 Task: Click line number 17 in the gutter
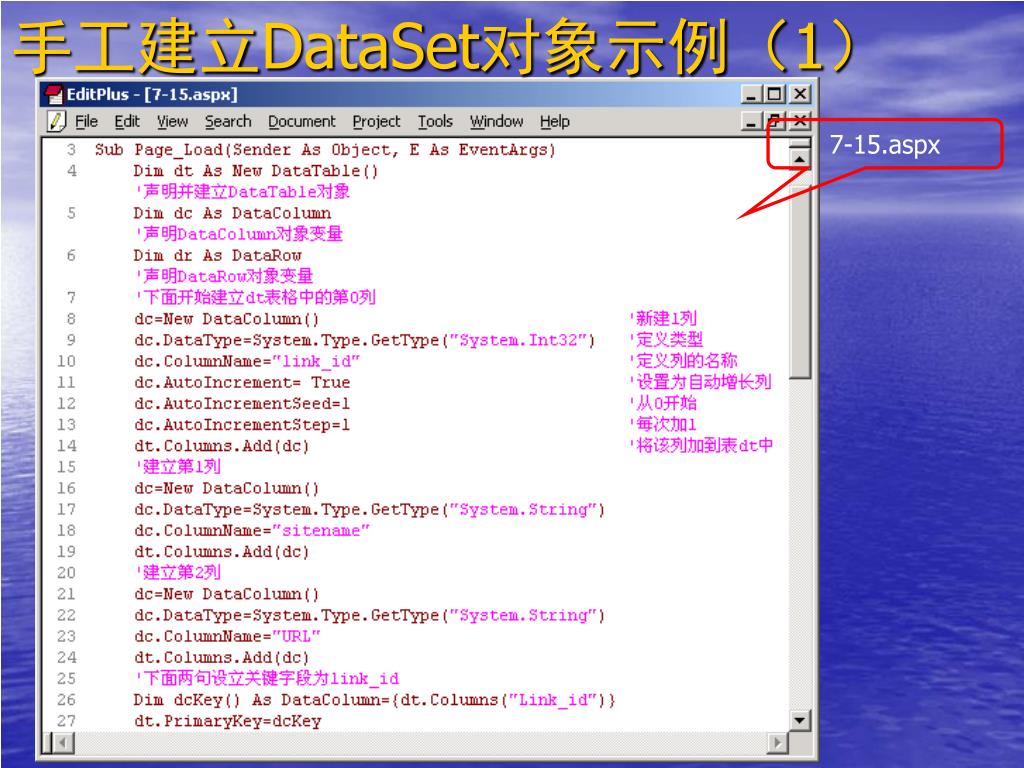point(66,509)
